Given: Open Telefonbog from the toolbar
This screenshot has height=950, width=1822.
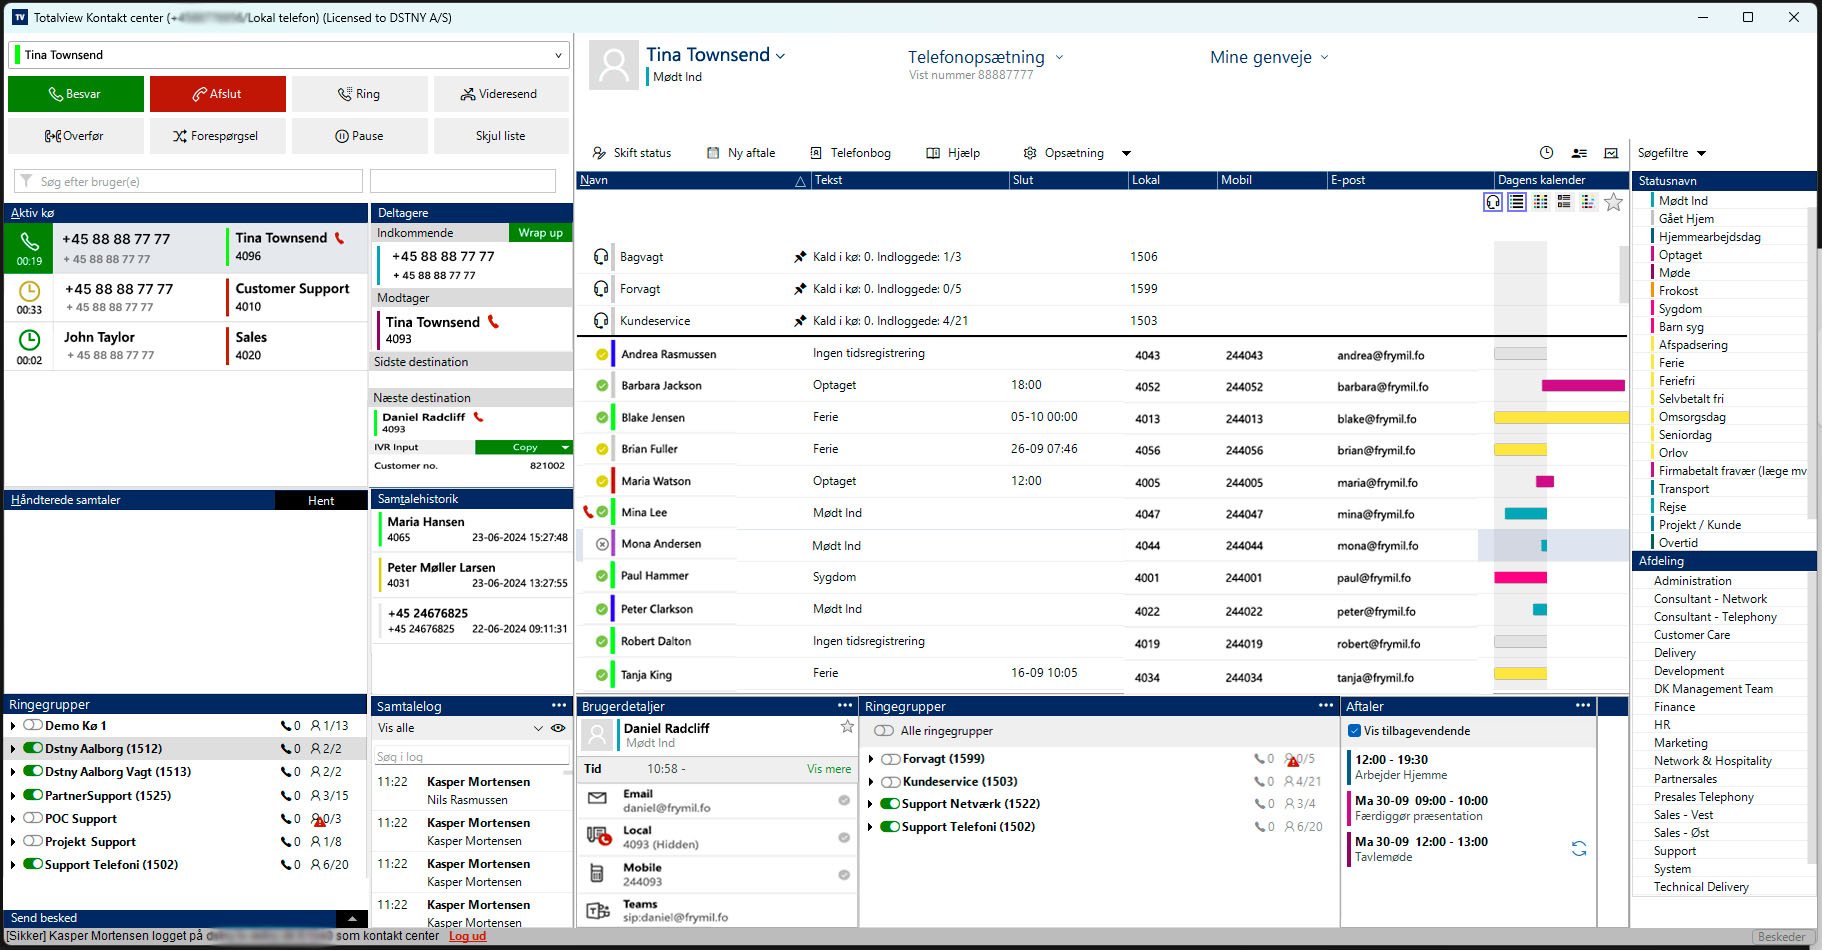Looking at the screenshot, I should tap(850, 153).
